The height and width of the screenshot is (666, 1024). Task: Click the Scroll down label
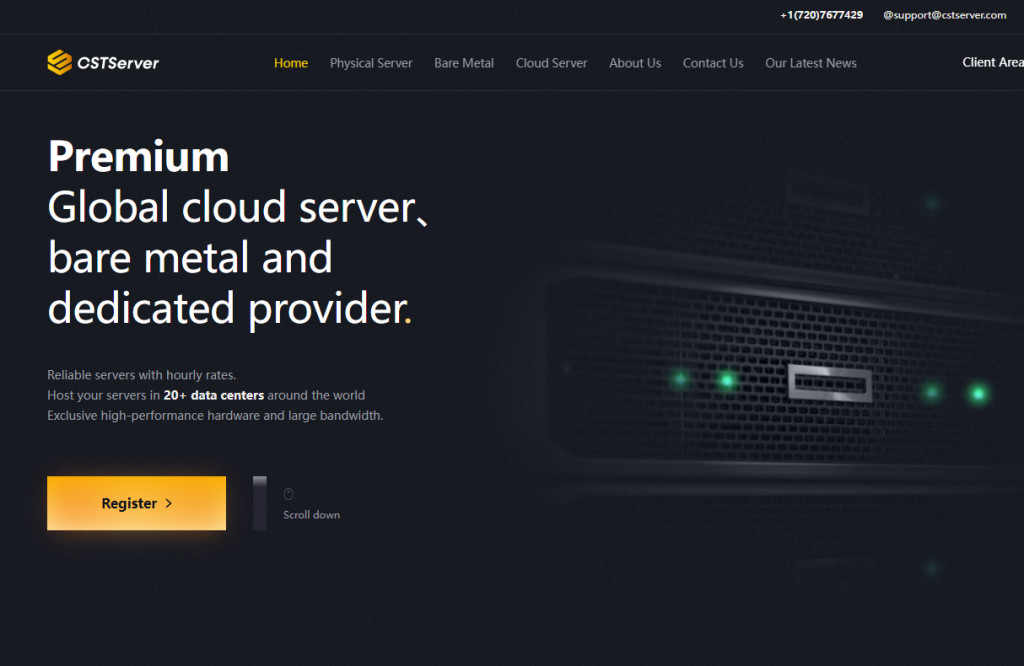pyautogui.click(x=312, y=515)
